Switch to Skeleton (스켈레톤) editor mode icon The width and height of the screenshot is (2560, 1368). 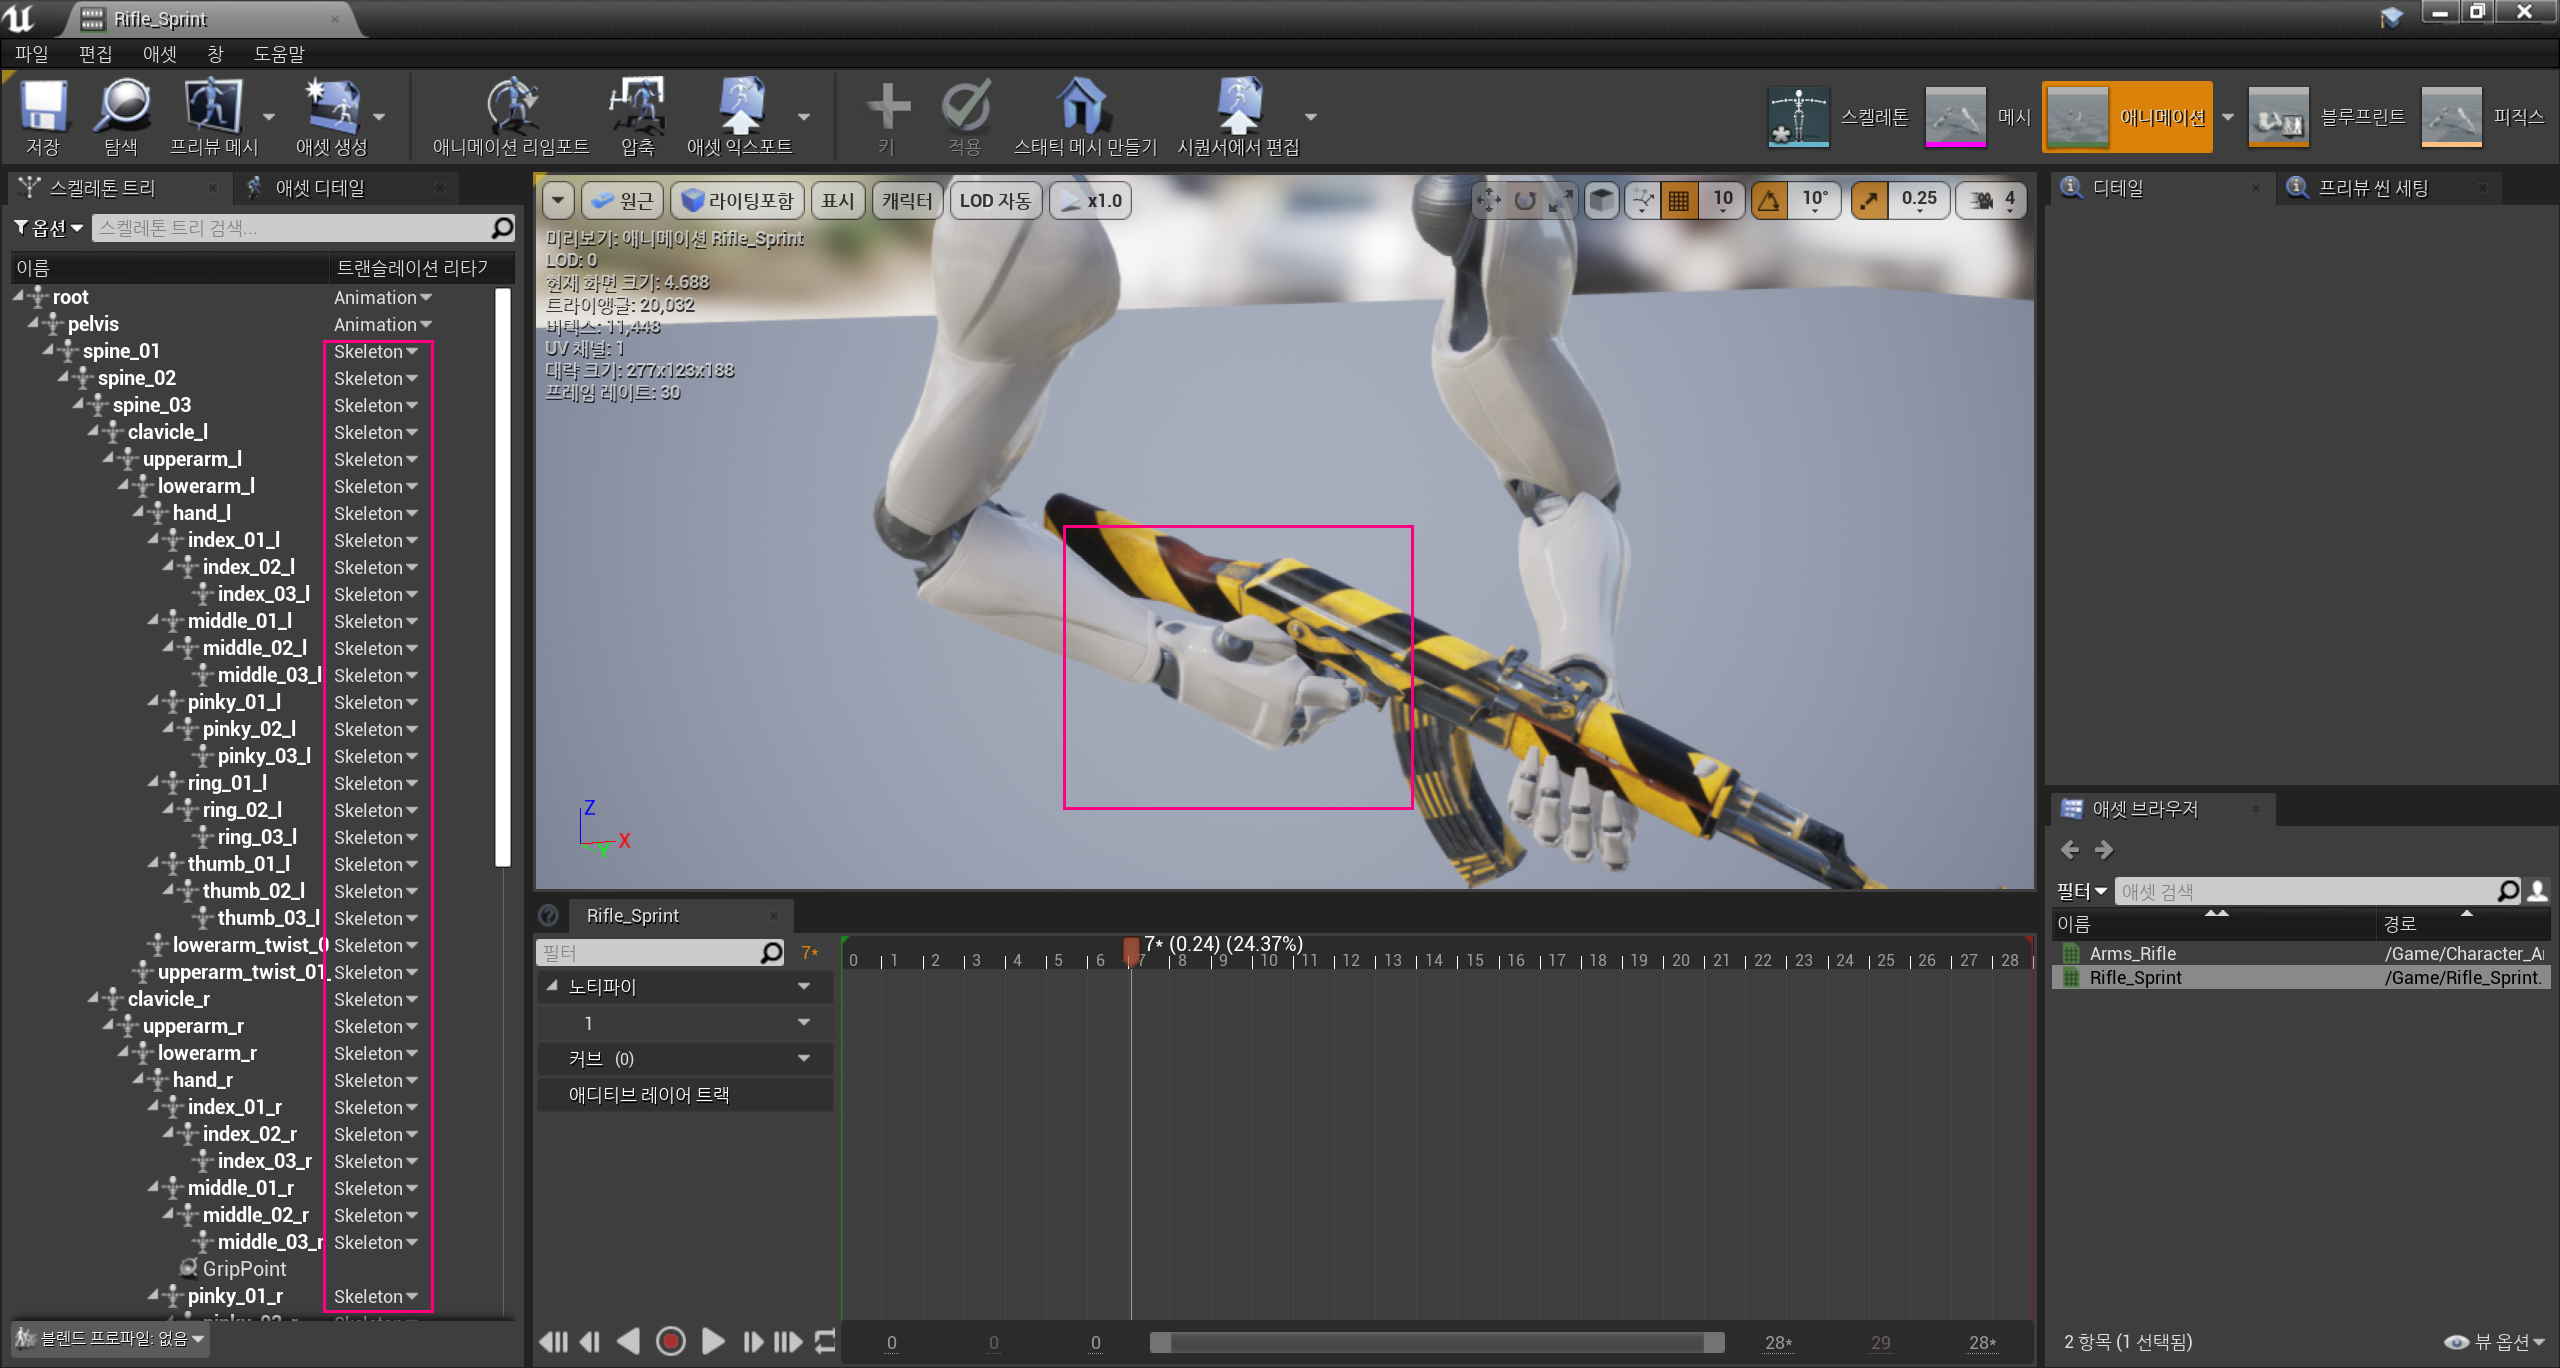click(x=1798, y=117)
